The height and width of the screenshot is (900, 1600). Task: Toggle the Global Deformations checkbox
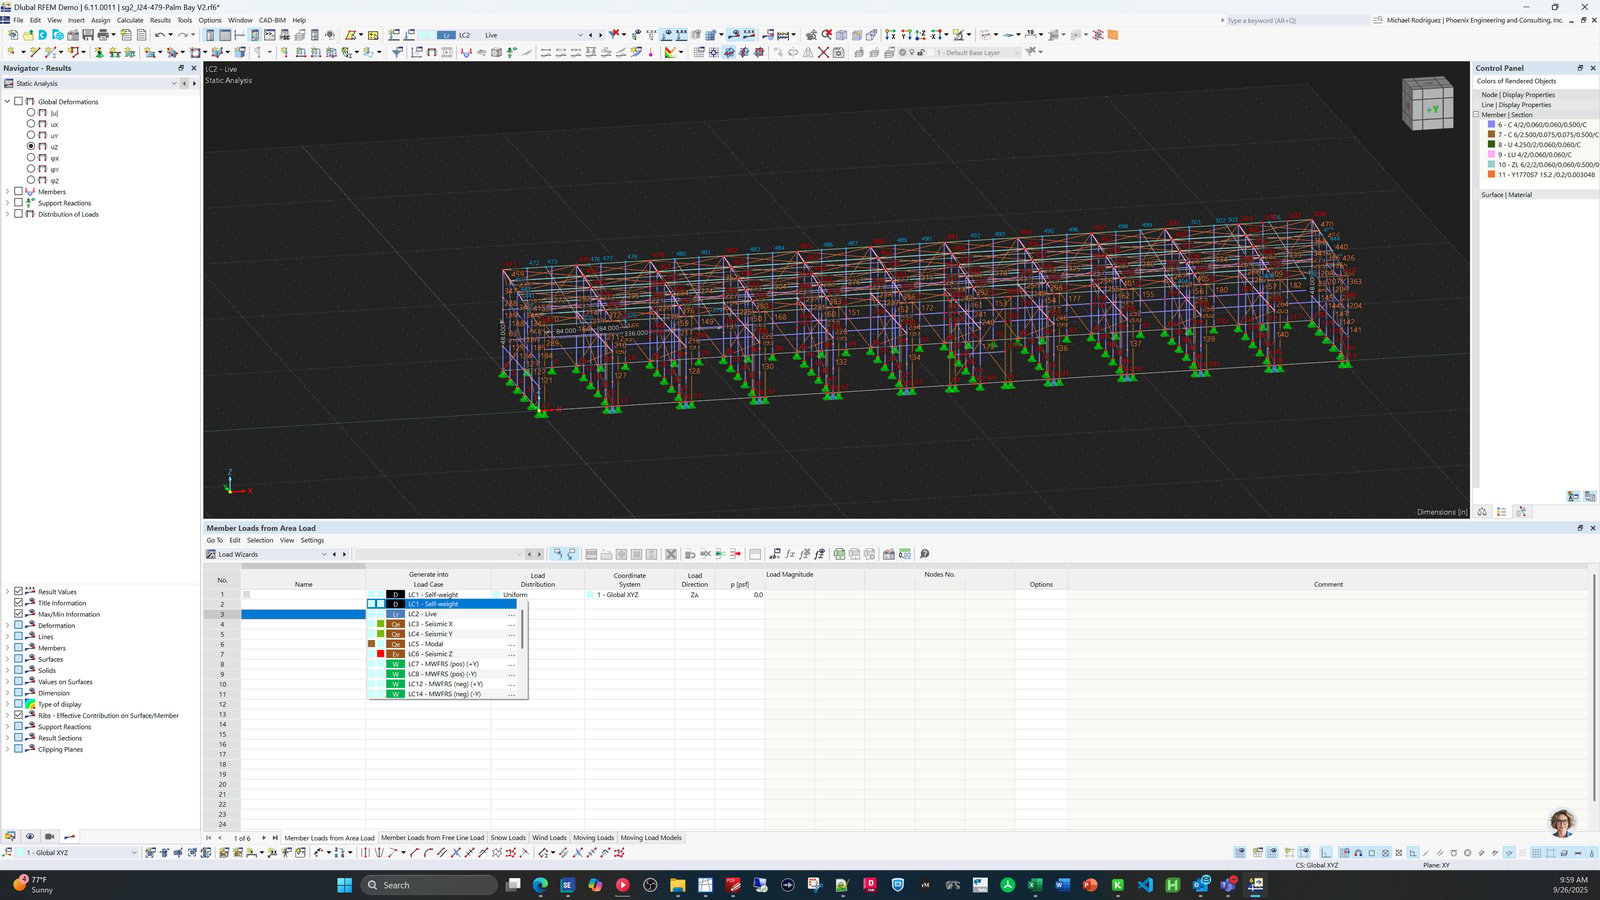(18, 101)
